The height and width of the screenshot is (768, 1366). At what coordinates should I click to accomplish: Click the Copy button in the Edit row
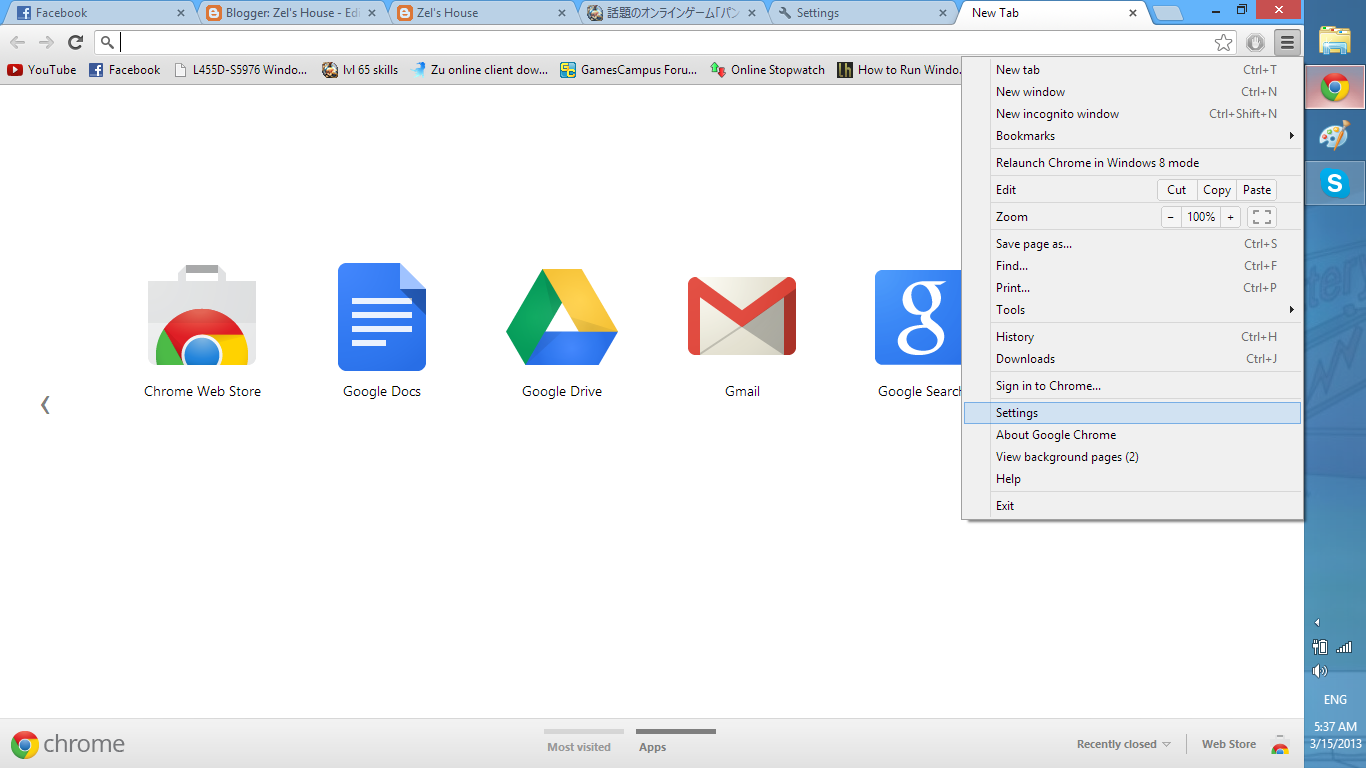[1217, 190]
